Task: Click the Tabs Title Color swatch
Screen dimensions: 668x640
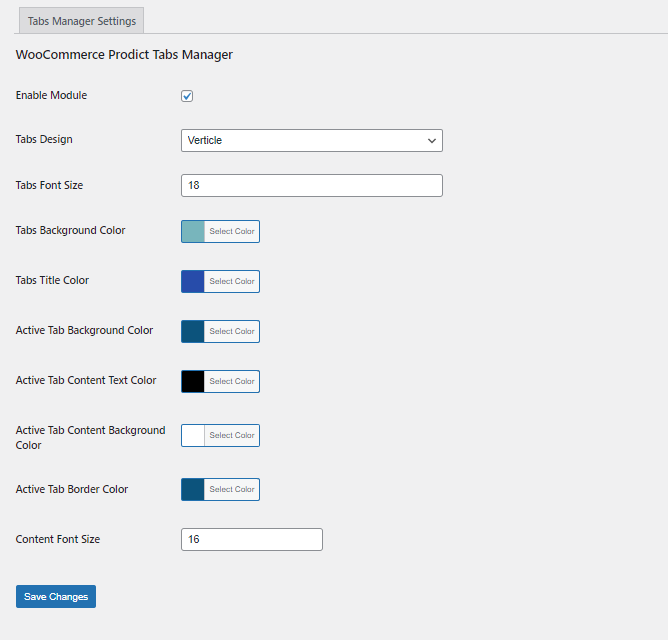Action: click(x=193, y=281)
